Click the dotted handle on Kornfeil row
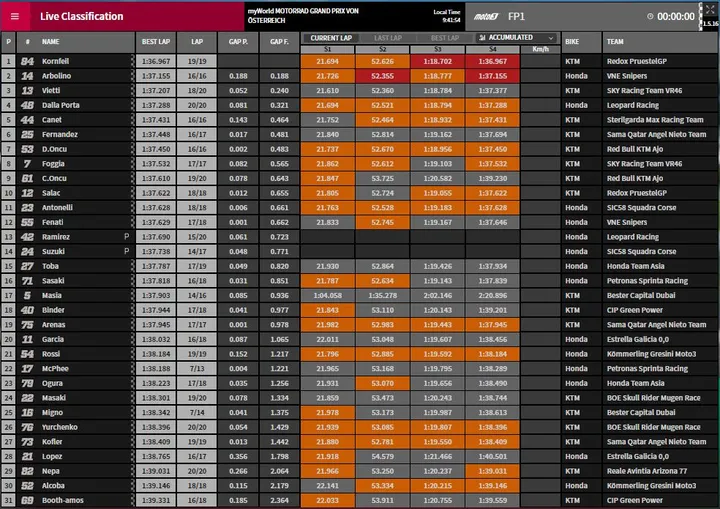This screenshot has height=509, width=720. pos(132,61)
